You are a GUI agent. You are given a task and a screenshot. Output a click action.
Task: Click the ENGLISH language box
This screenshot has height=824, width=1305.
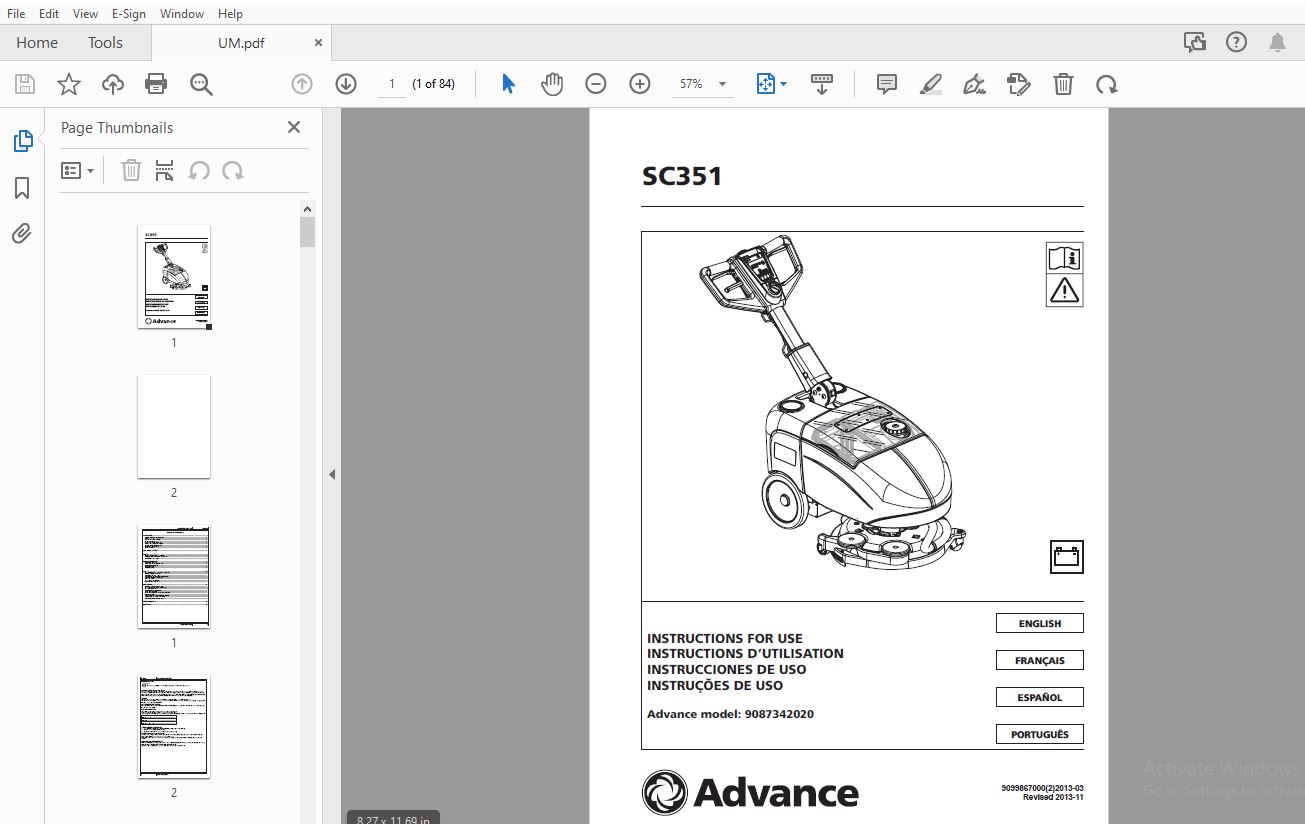click(x=1040, y=623)
